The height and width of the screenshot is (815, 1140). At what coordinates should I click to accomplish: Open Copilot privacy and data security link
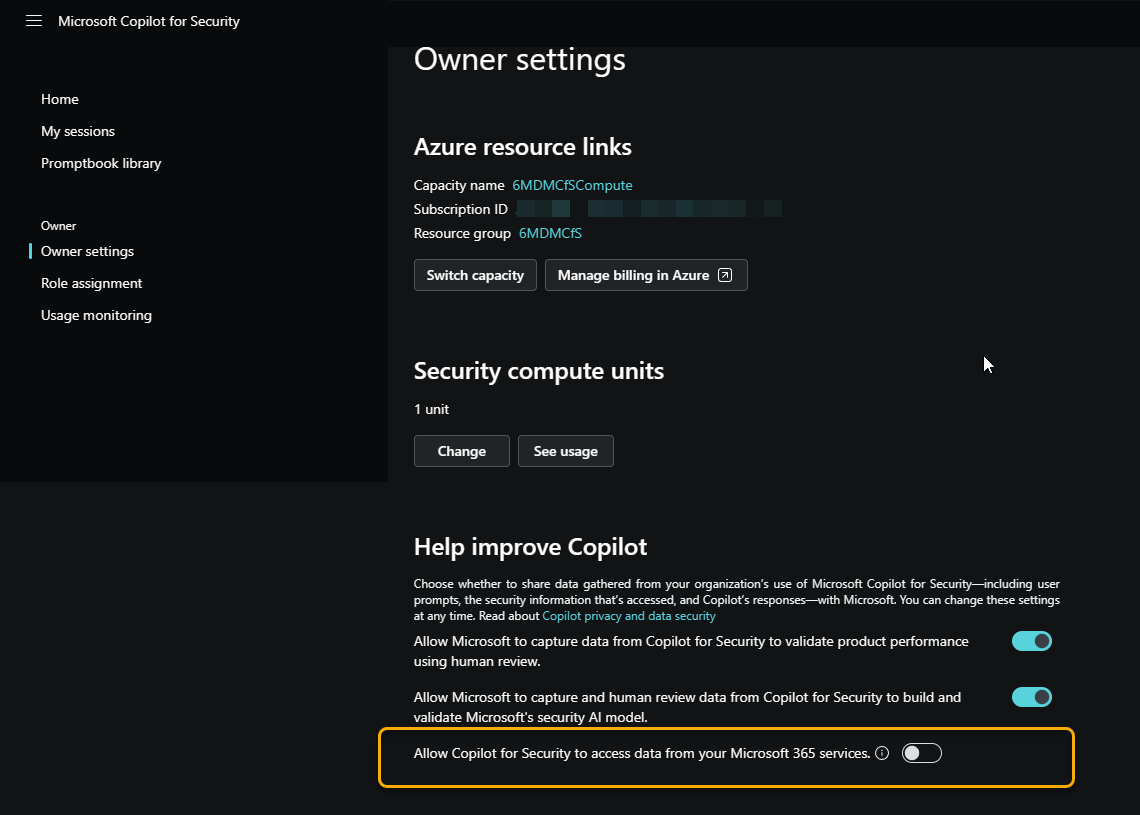629,616
